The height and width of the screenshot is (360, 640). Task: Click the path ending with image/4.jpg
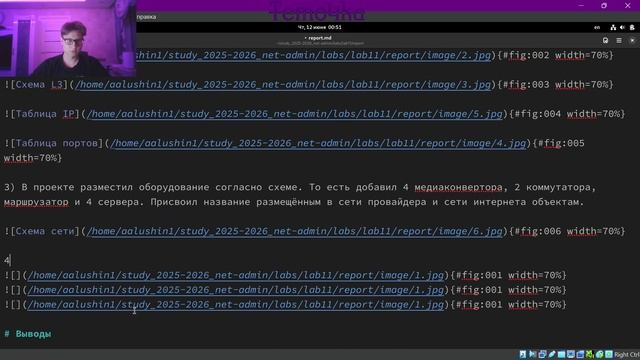(318, 143)
